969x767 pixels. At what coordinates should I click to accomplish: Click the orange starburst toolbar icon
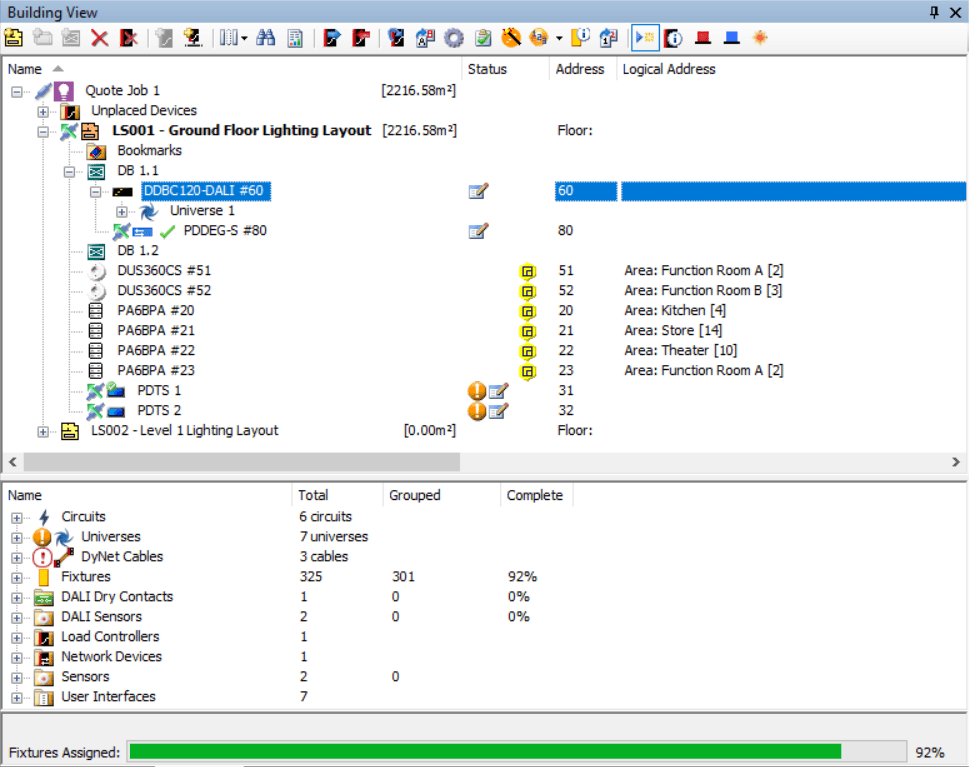[x=760, y=38]
